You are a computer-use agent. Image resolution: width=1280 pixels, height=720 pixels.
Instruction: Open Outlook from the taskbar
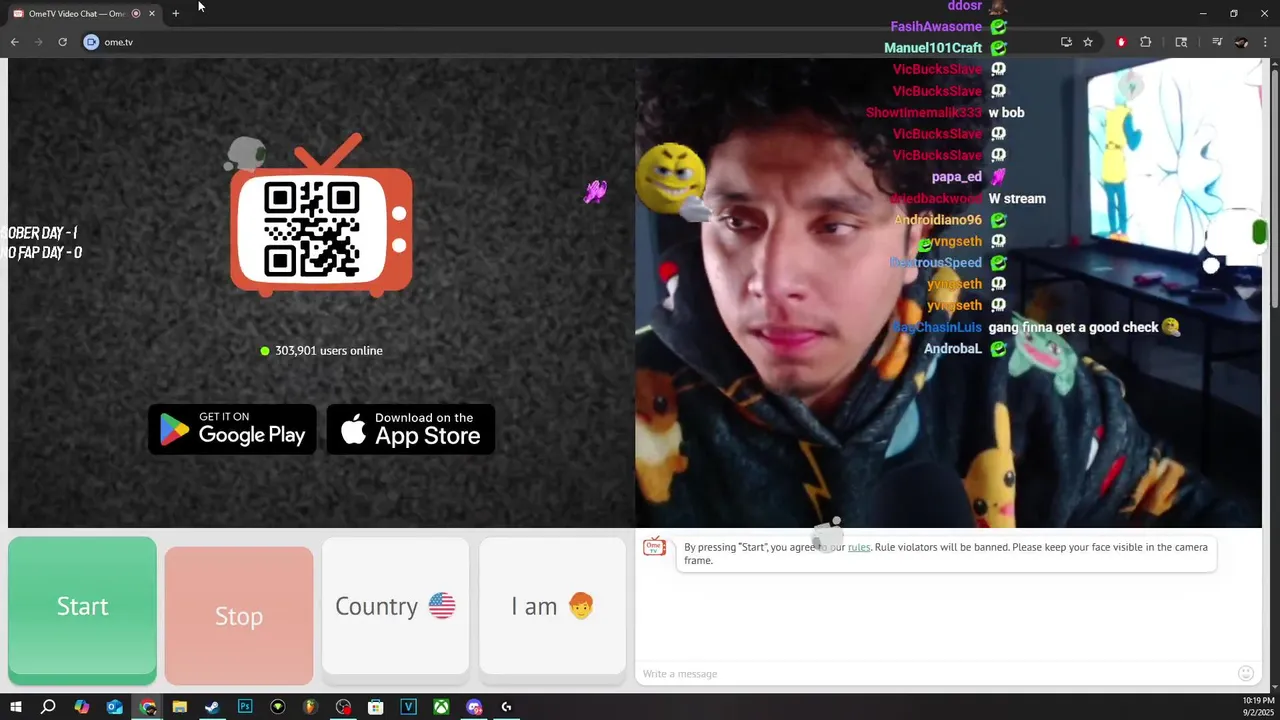(115, 707)
